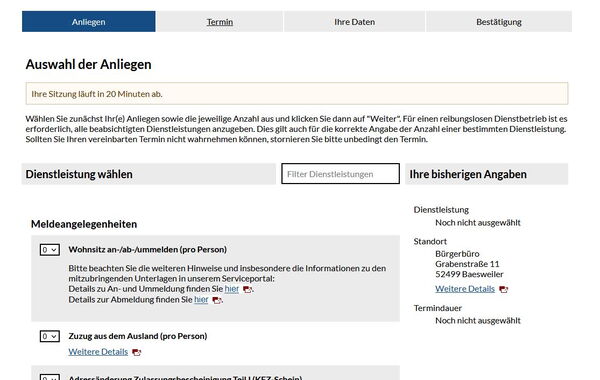The width and height of the screenshot is (600, 380).
Task: Select the Bestätigung step tab
Action: 499,21
